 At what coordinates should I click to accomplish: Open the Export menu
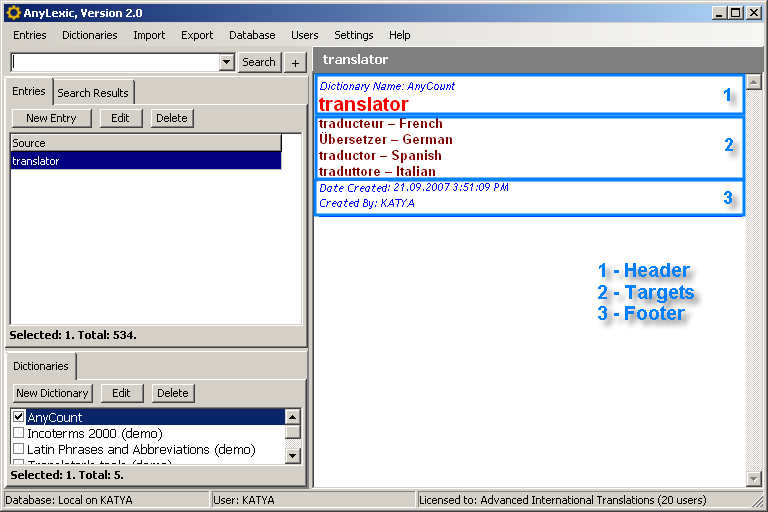[197, 35]
